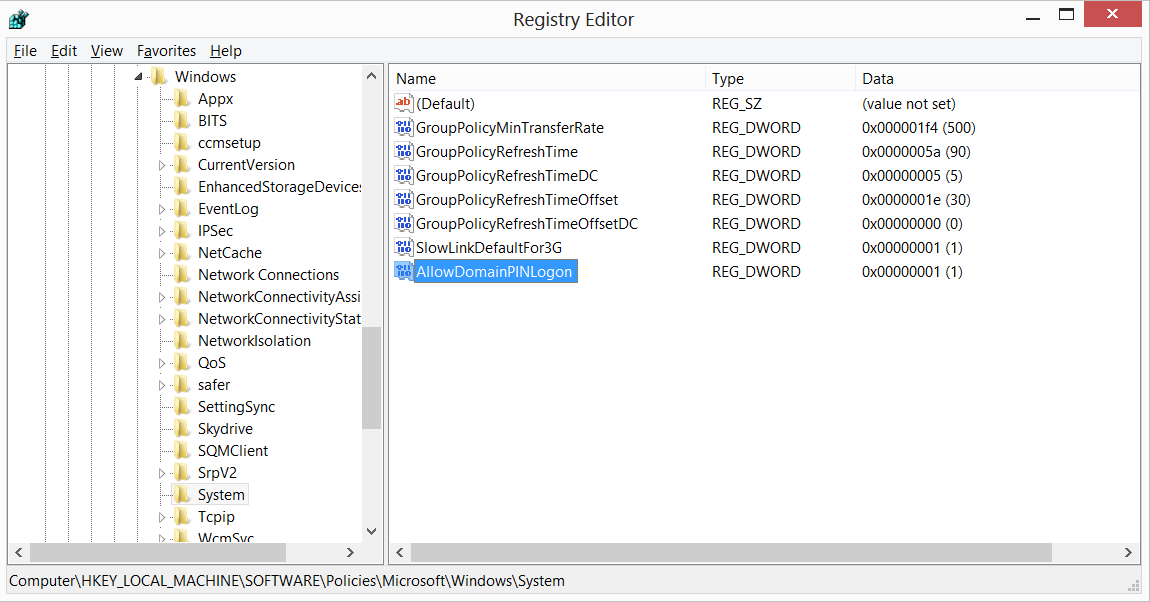Click the Registry Editor app icon in title bar
The image size is (1150, 602).
[x=19, y=19]
